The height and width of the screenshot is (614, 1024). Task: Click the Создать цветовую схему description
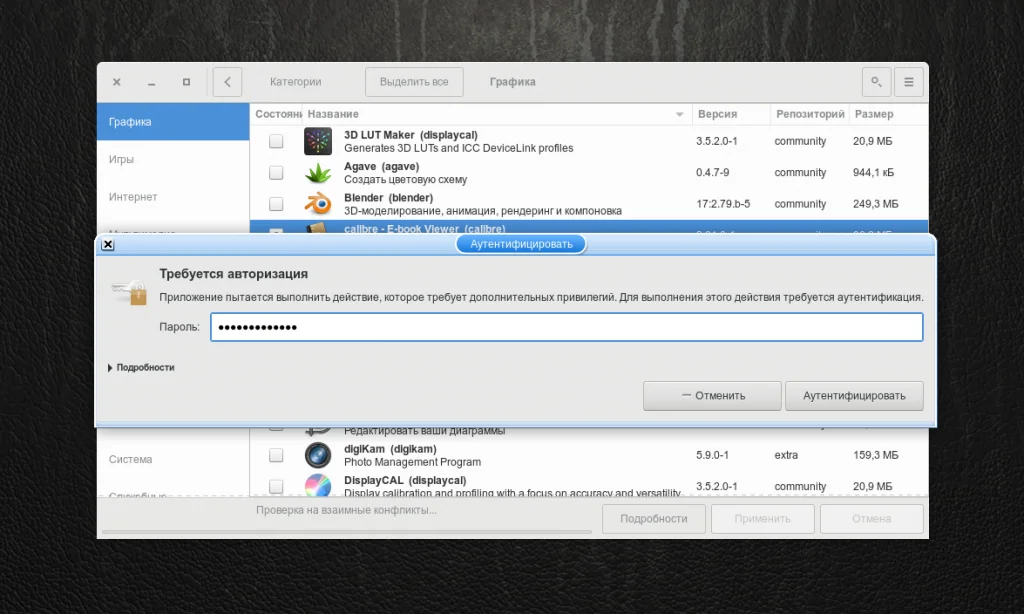click(406, 180)
